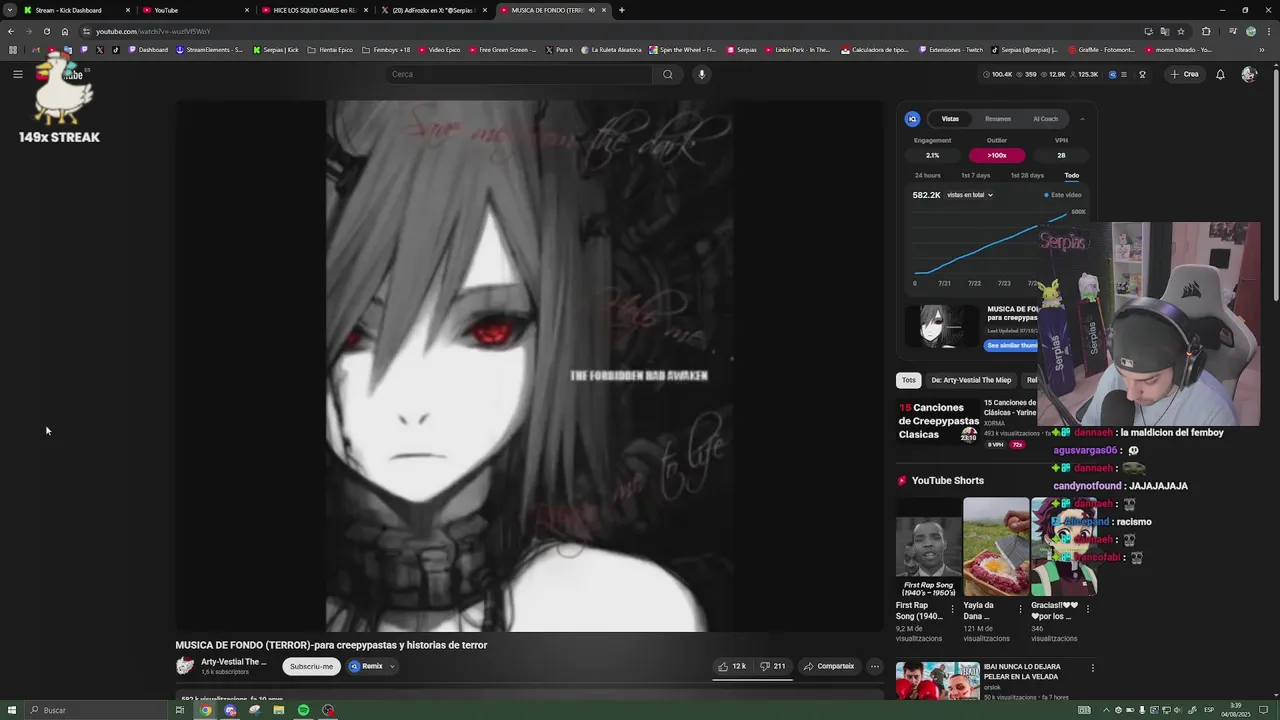1280x720 pixels.
Task: Click the Cerca search input field
Action: 520,74
